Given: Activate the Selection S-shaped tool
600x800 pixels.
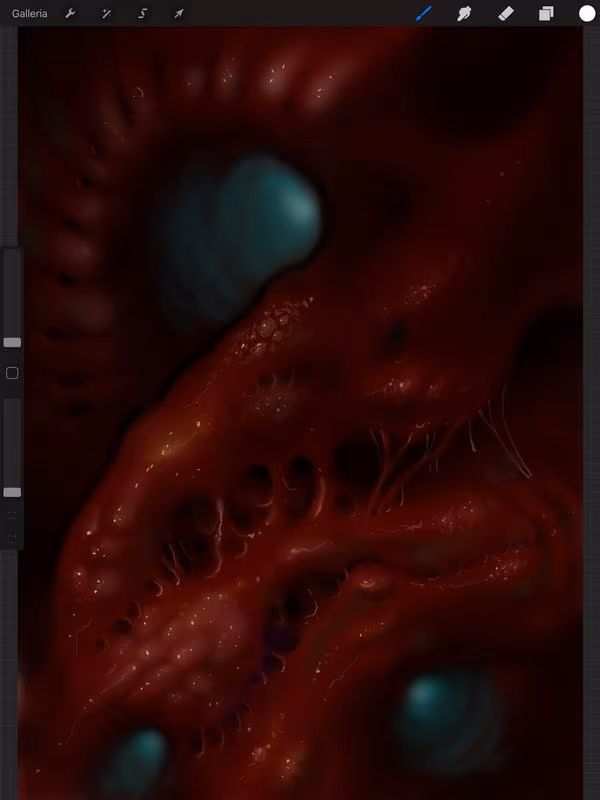Looking at the screenshot, I should [142, 14].
